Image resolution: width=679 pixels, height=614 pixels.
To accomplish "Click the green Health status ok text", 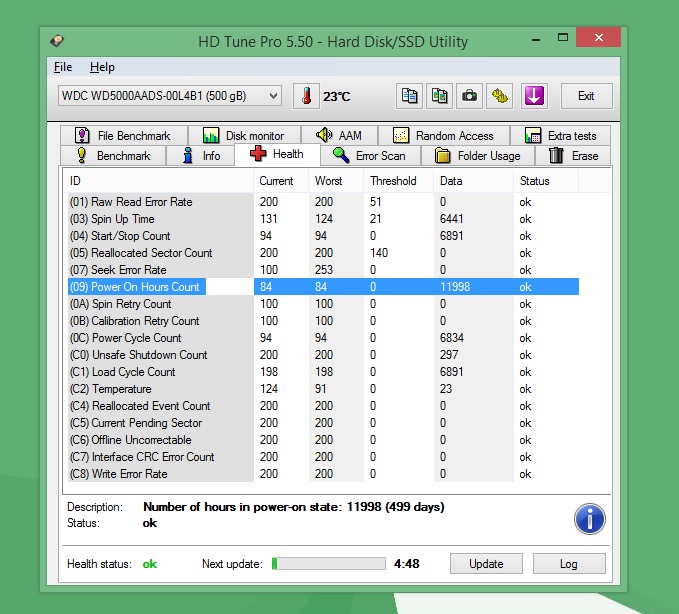I will pos(150,564).
